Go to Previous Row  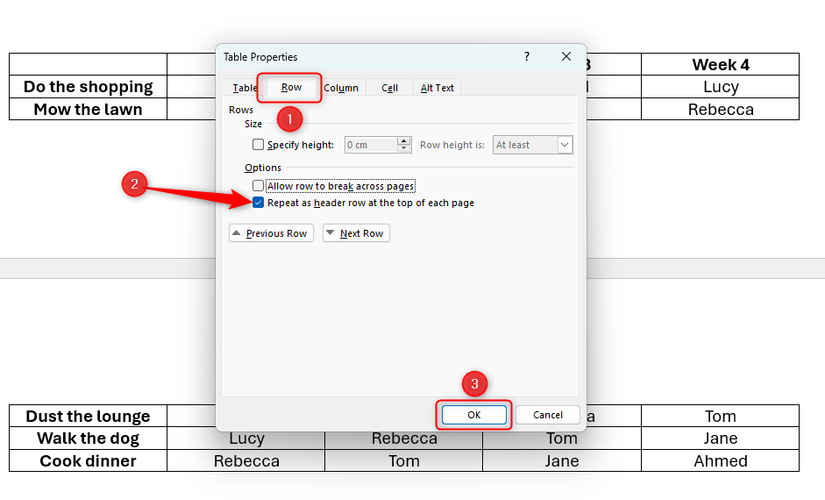[x=271, y=233]
